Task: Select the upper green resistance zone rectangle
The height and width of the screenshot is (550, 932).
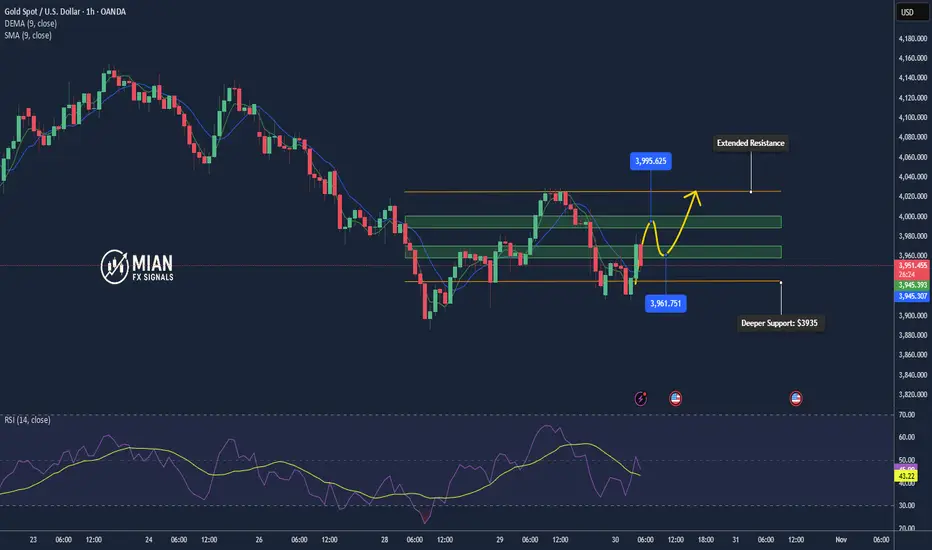Action: [593, 222]
